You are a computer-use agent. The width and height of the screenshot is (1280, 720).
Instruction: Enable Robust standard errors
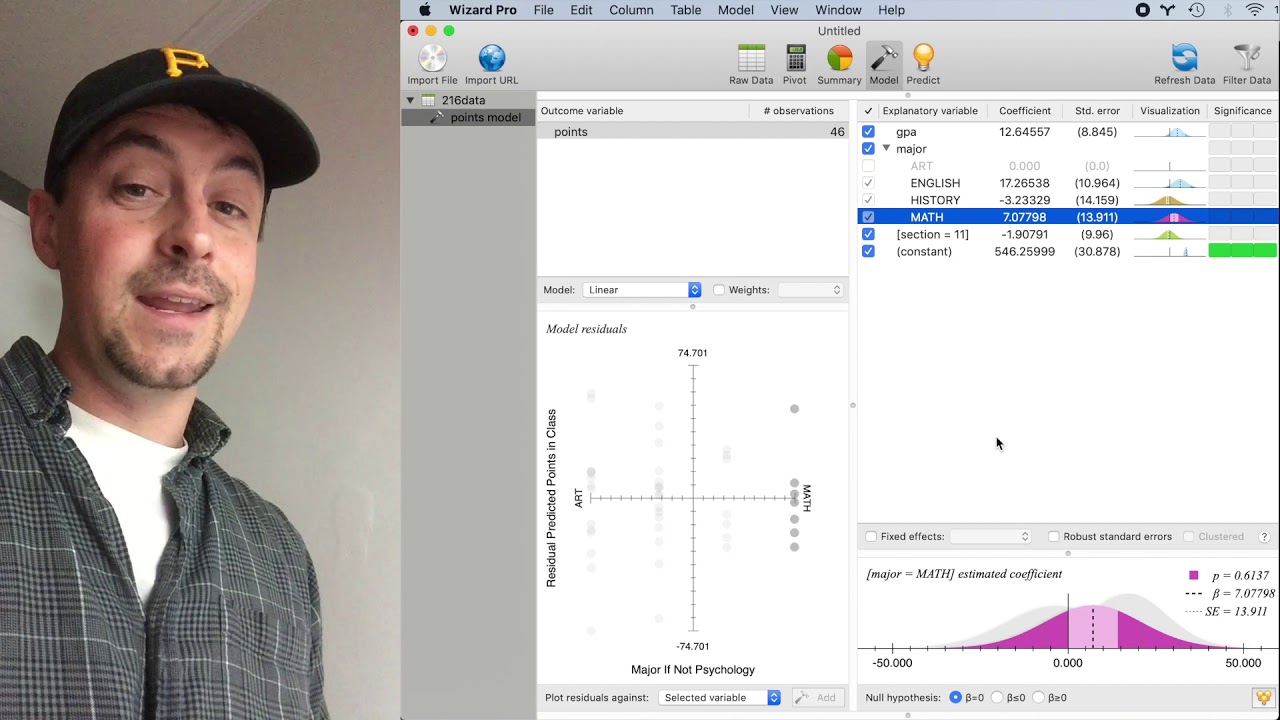click(1053, 537)
